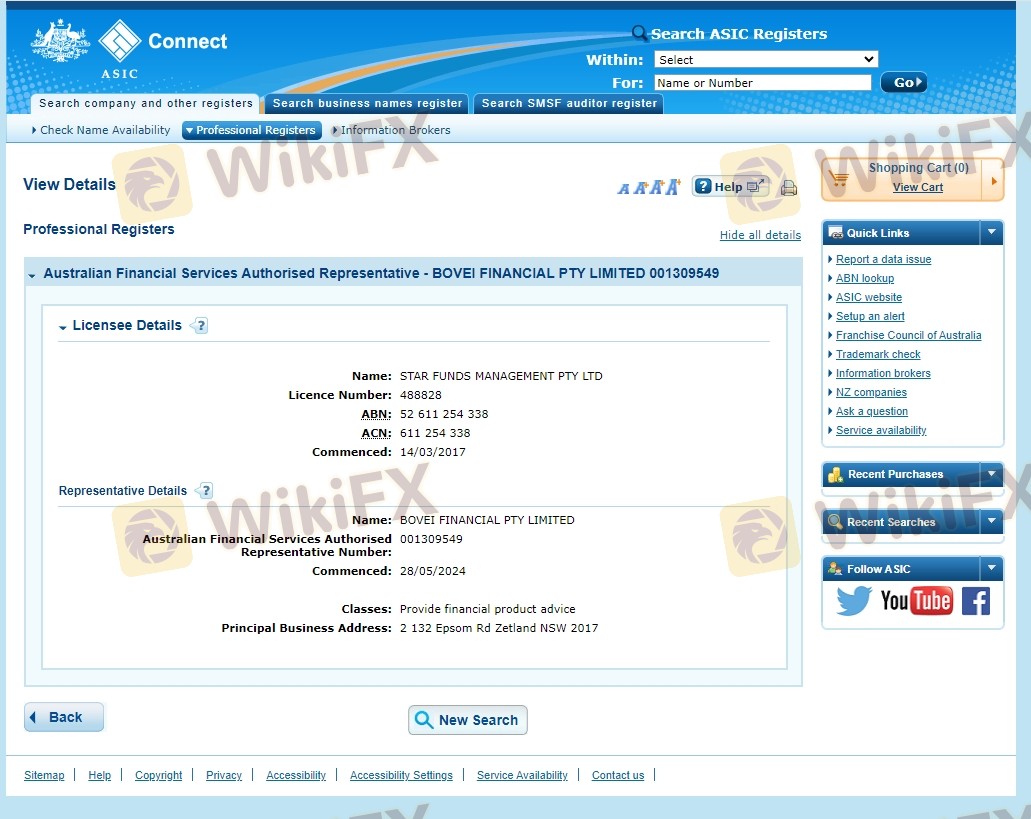1031x819 pixels.
Task: Open the Within select dropdown
Action: [x=766, y=60]
